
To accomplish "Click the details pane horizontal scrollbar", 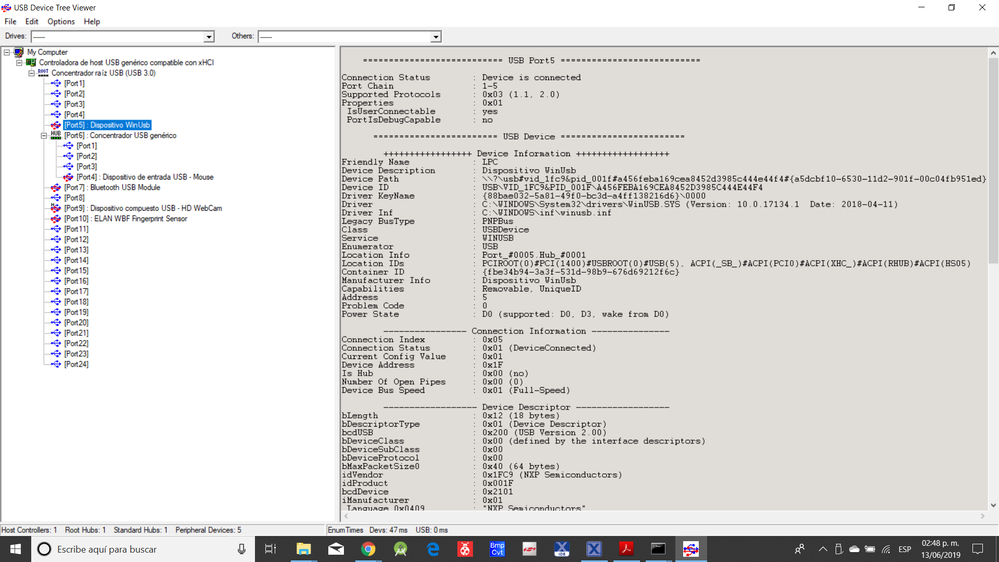I will pos(663,516).
